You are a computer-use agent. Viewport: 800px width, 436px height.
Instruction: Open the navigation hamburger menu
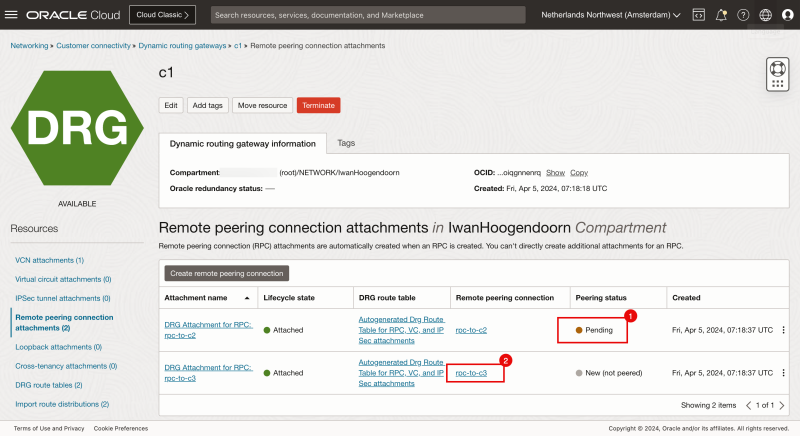13,15
